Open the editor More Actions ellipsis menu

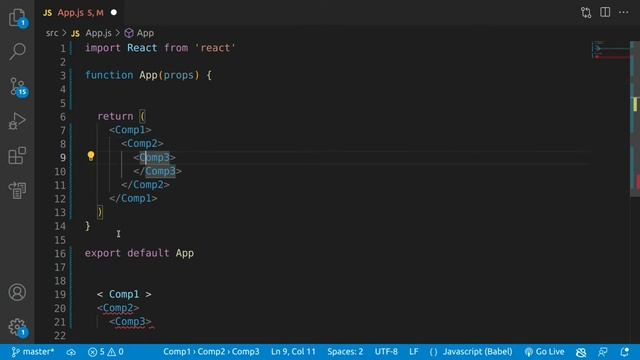(624, 12)
